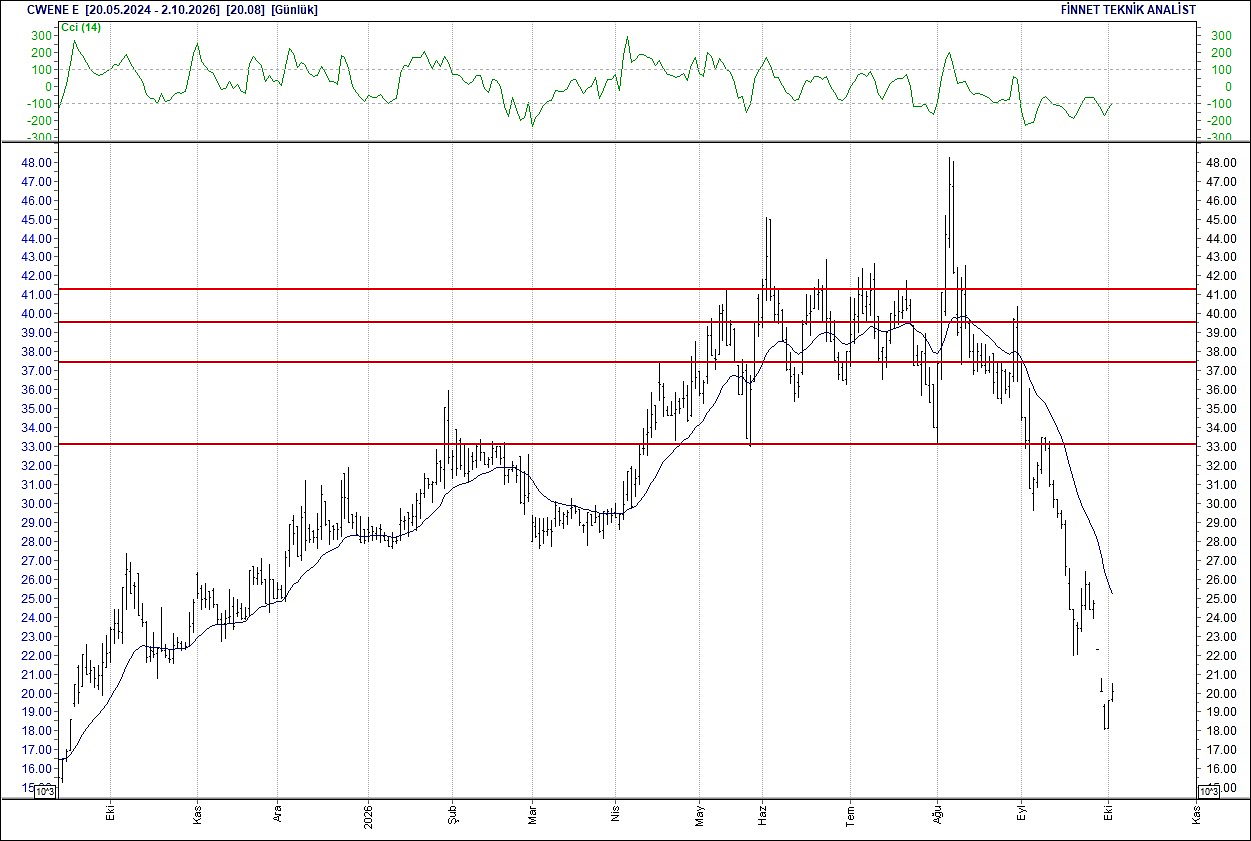
Task: Click the FİNNET TEKNİK ANALİST label
Action: tap(1127, 9)
